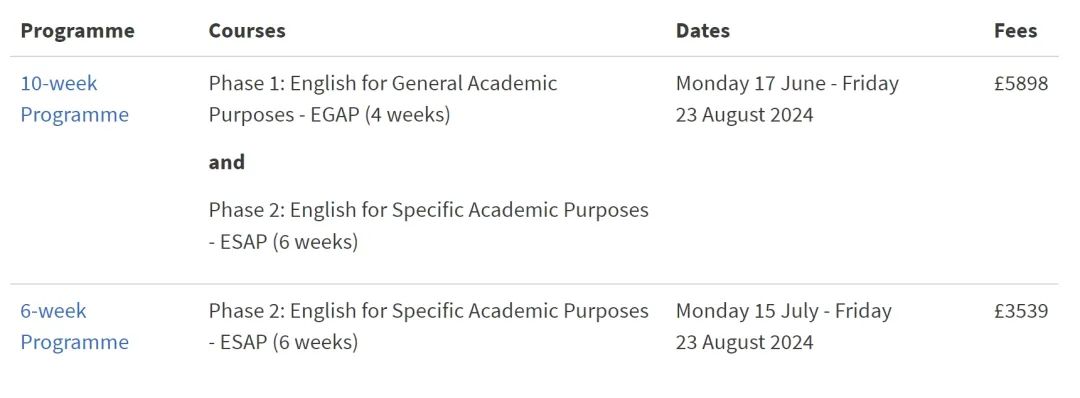This screenshot has width=1080, height=398.
Task: Click Phase 1 English for General Academic text
Action: pos(383,84)
